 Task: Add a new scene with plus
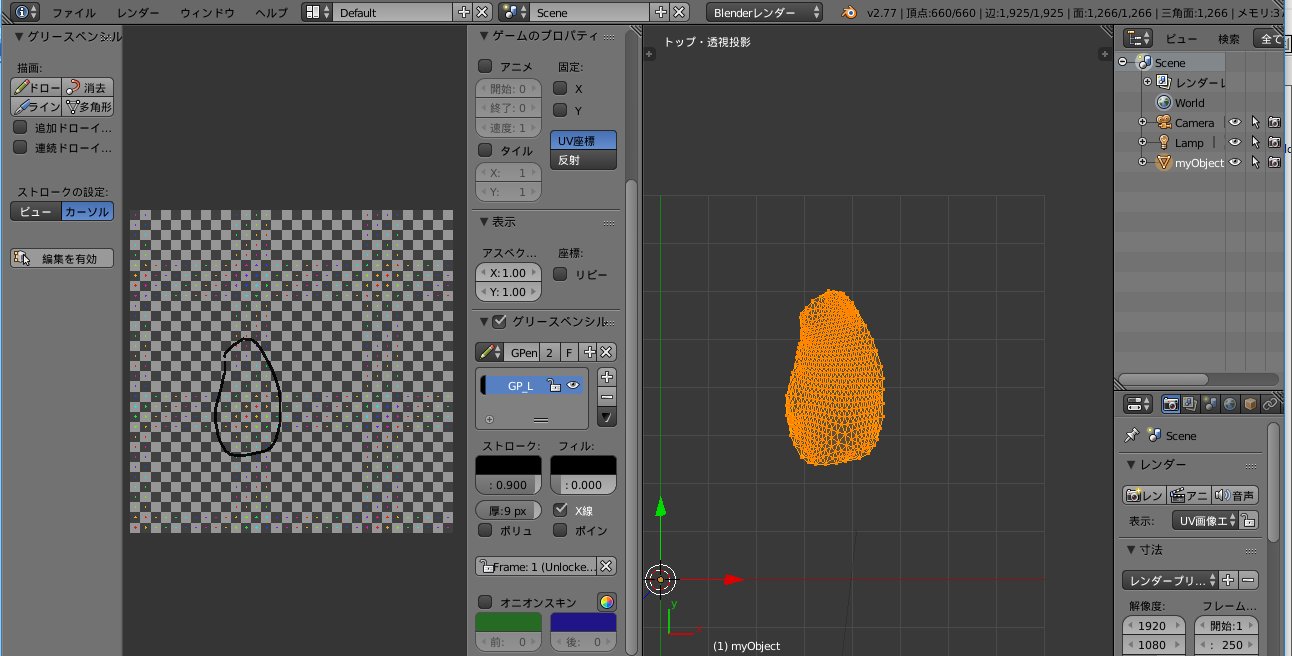pos(660,12)
